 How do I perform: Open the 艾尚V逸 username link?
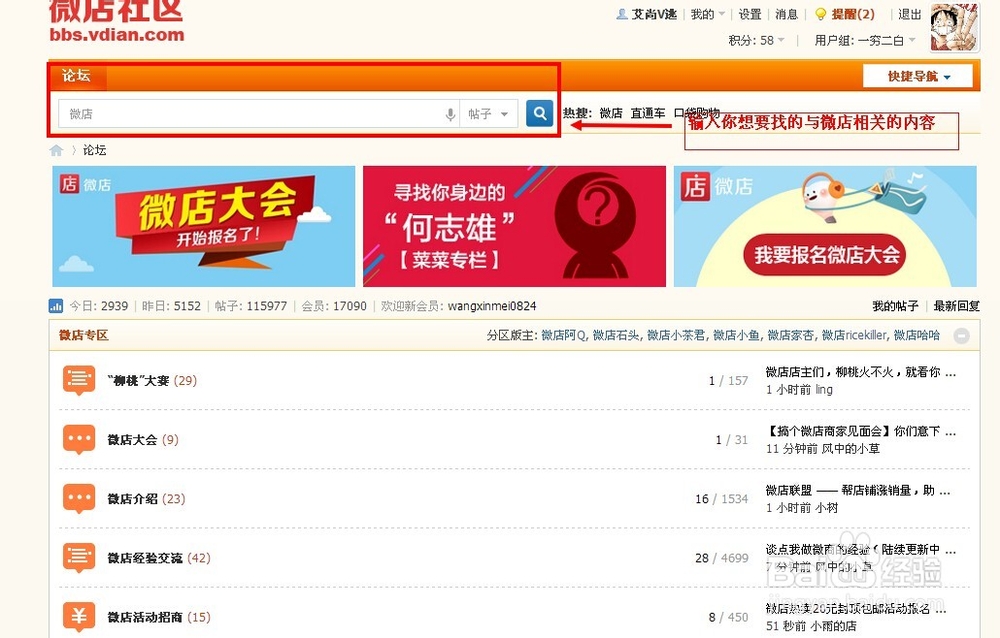(x=654, y=14)
